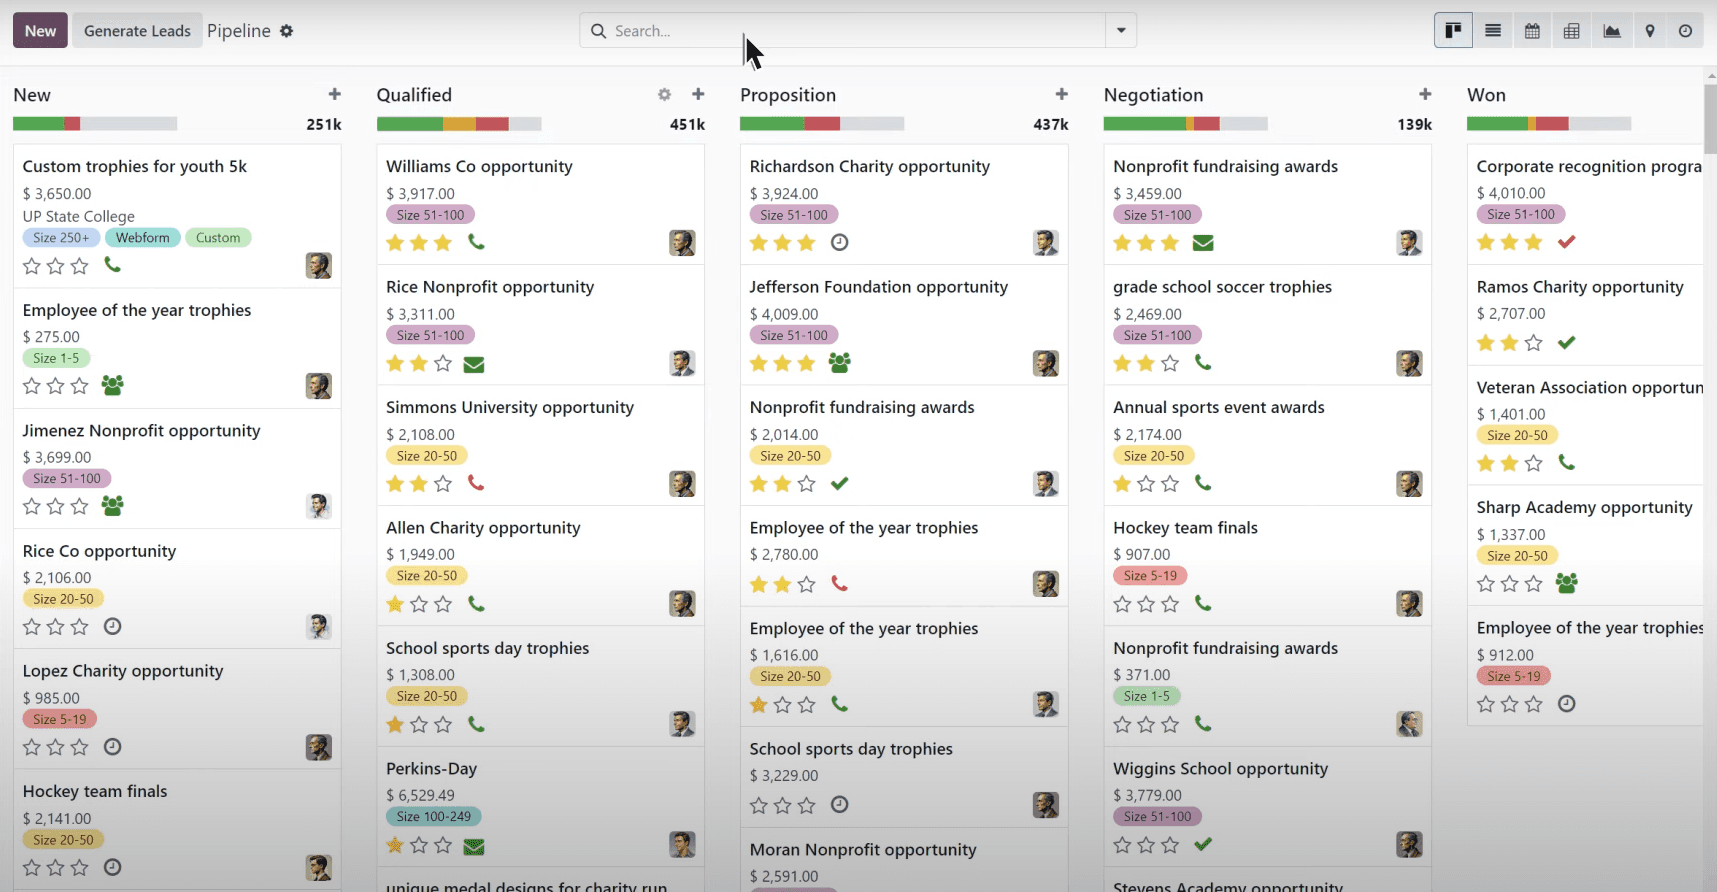Toggle third star on Proposition School sports day card
Viewport: 1717px width, 892px height.
tap(807, 805)
